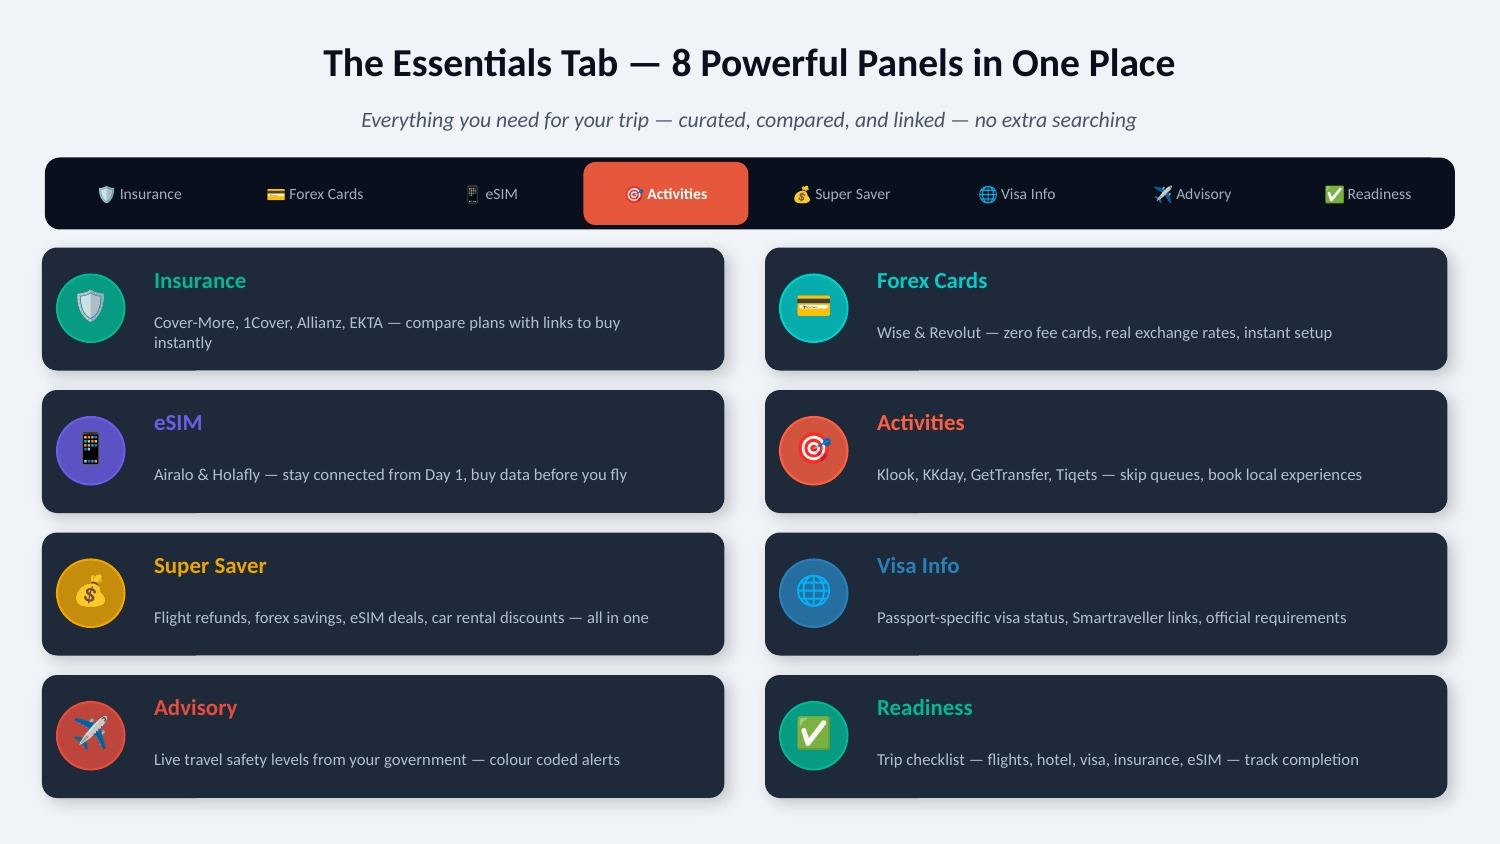The image size is (1500, 844).
Task: Select the eSIM tab
Action: 491,194
